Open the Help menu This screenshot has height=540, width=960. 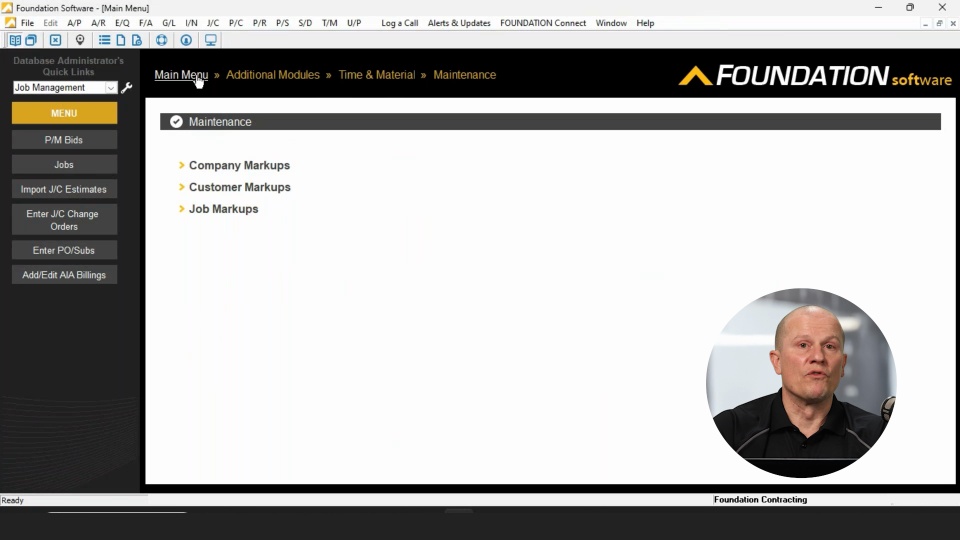click(645, 23)
